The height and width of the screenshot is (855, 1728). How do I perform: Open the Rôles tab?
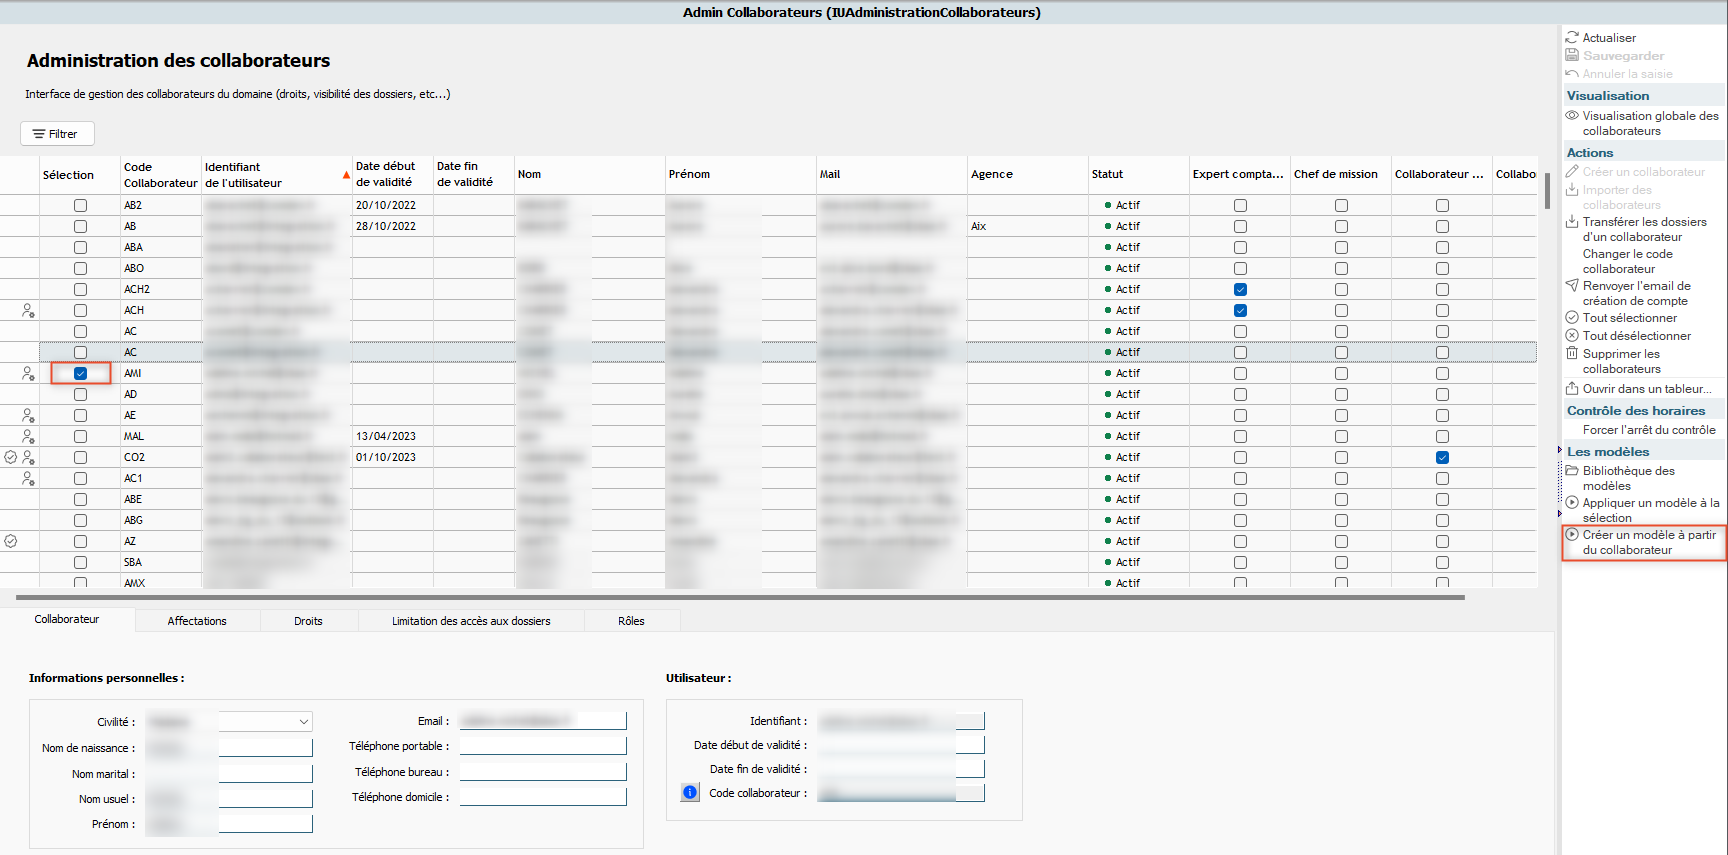click(x=631, y=621)
